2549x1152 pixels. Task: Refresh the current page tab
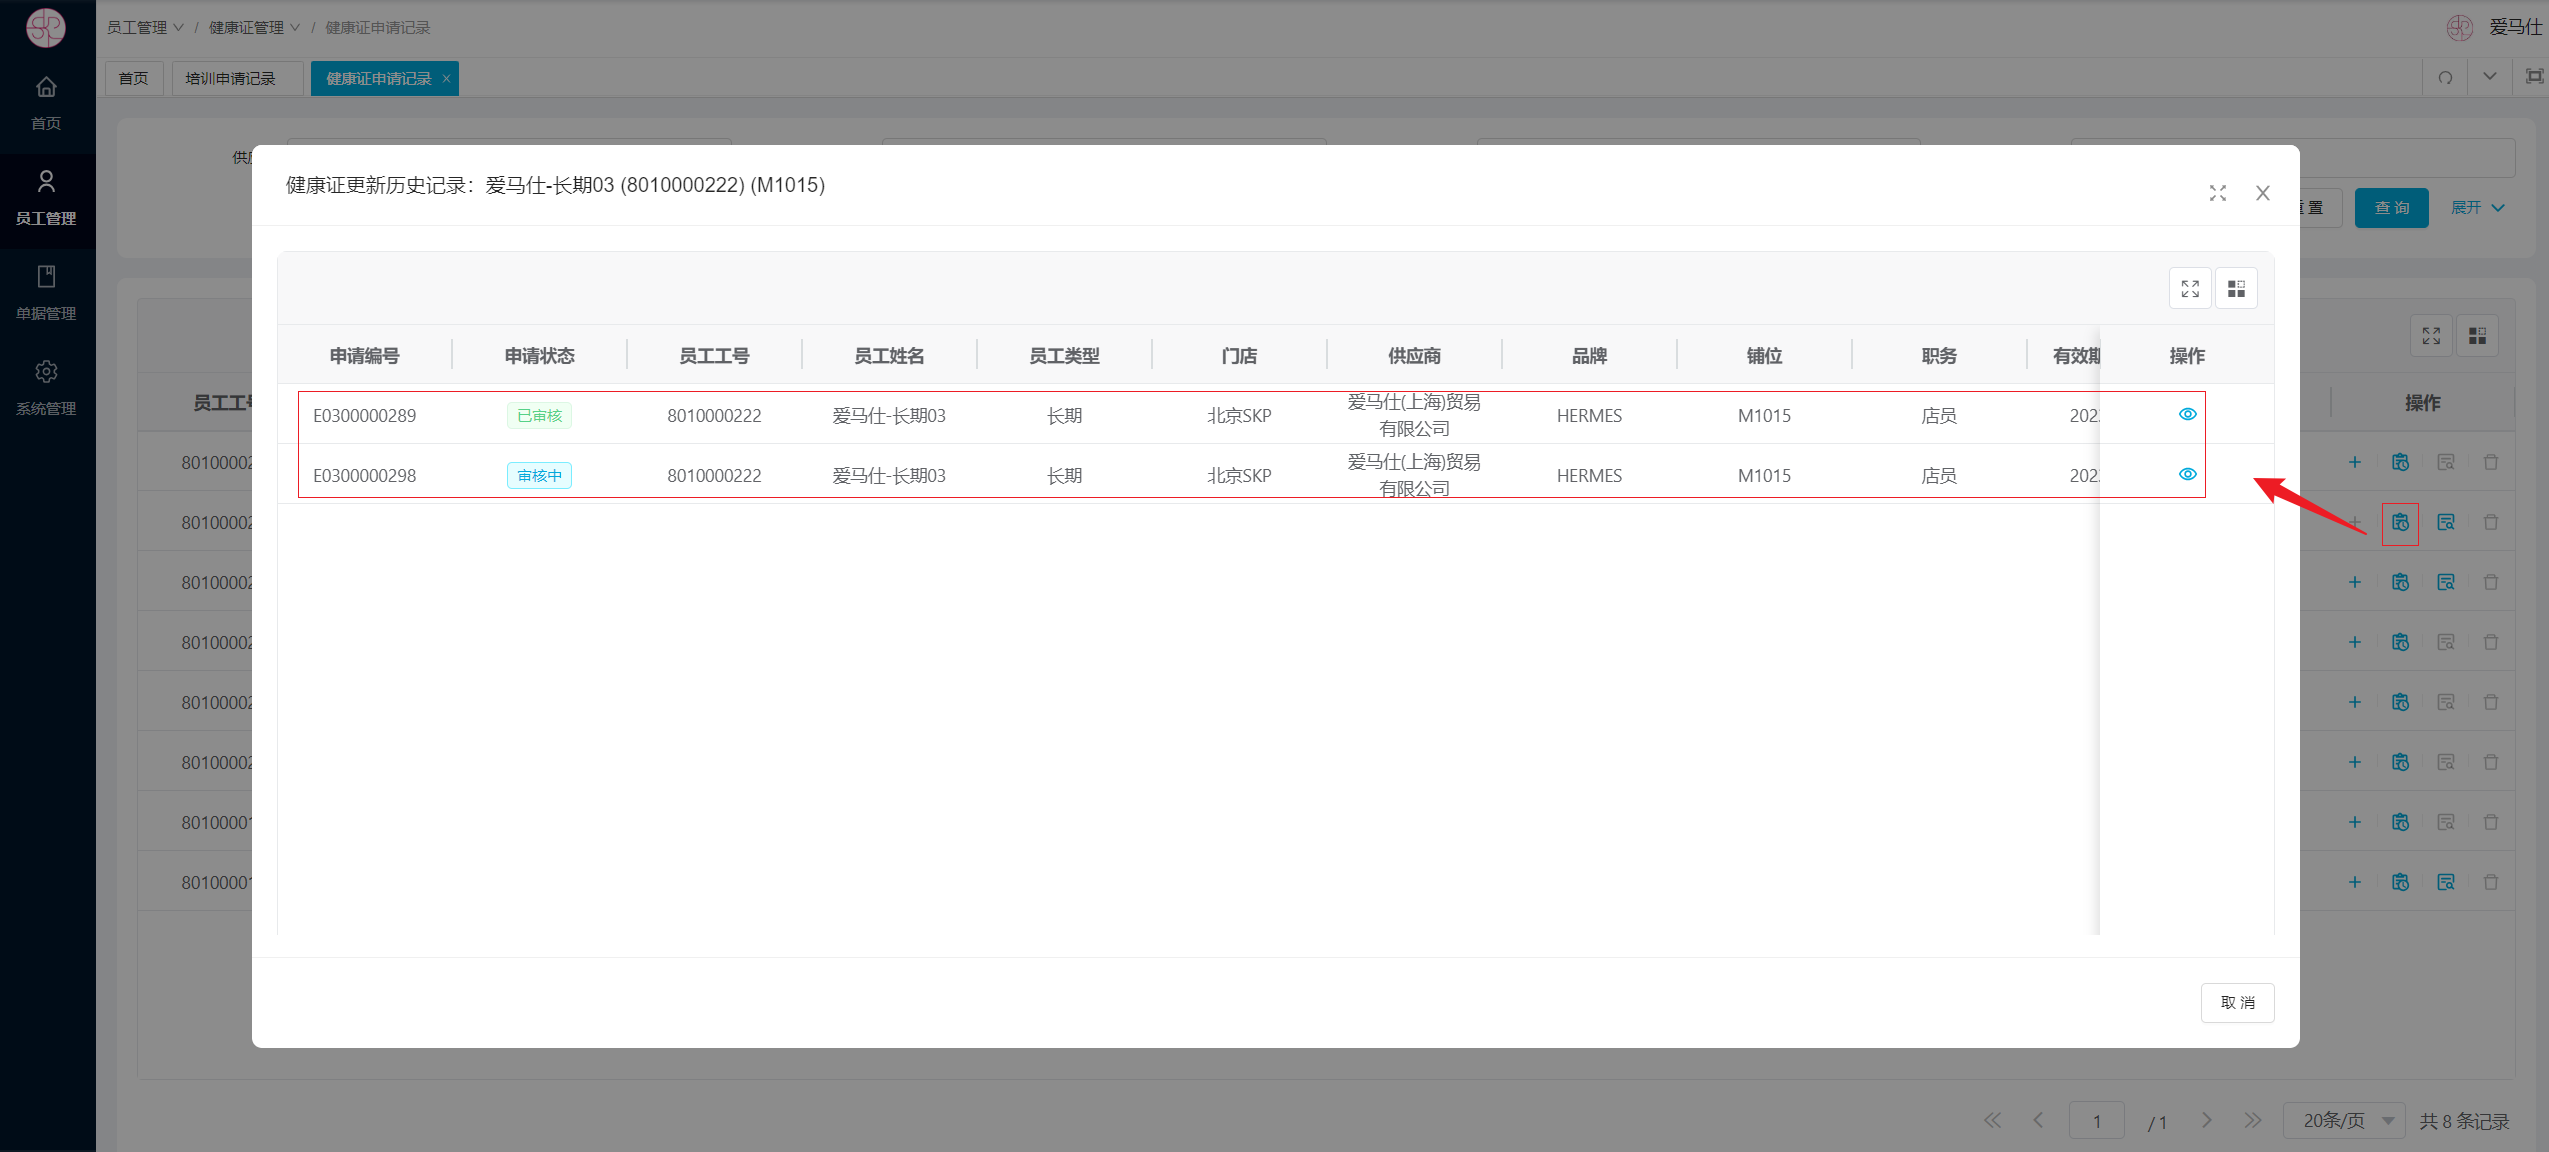click(2445, 77)
